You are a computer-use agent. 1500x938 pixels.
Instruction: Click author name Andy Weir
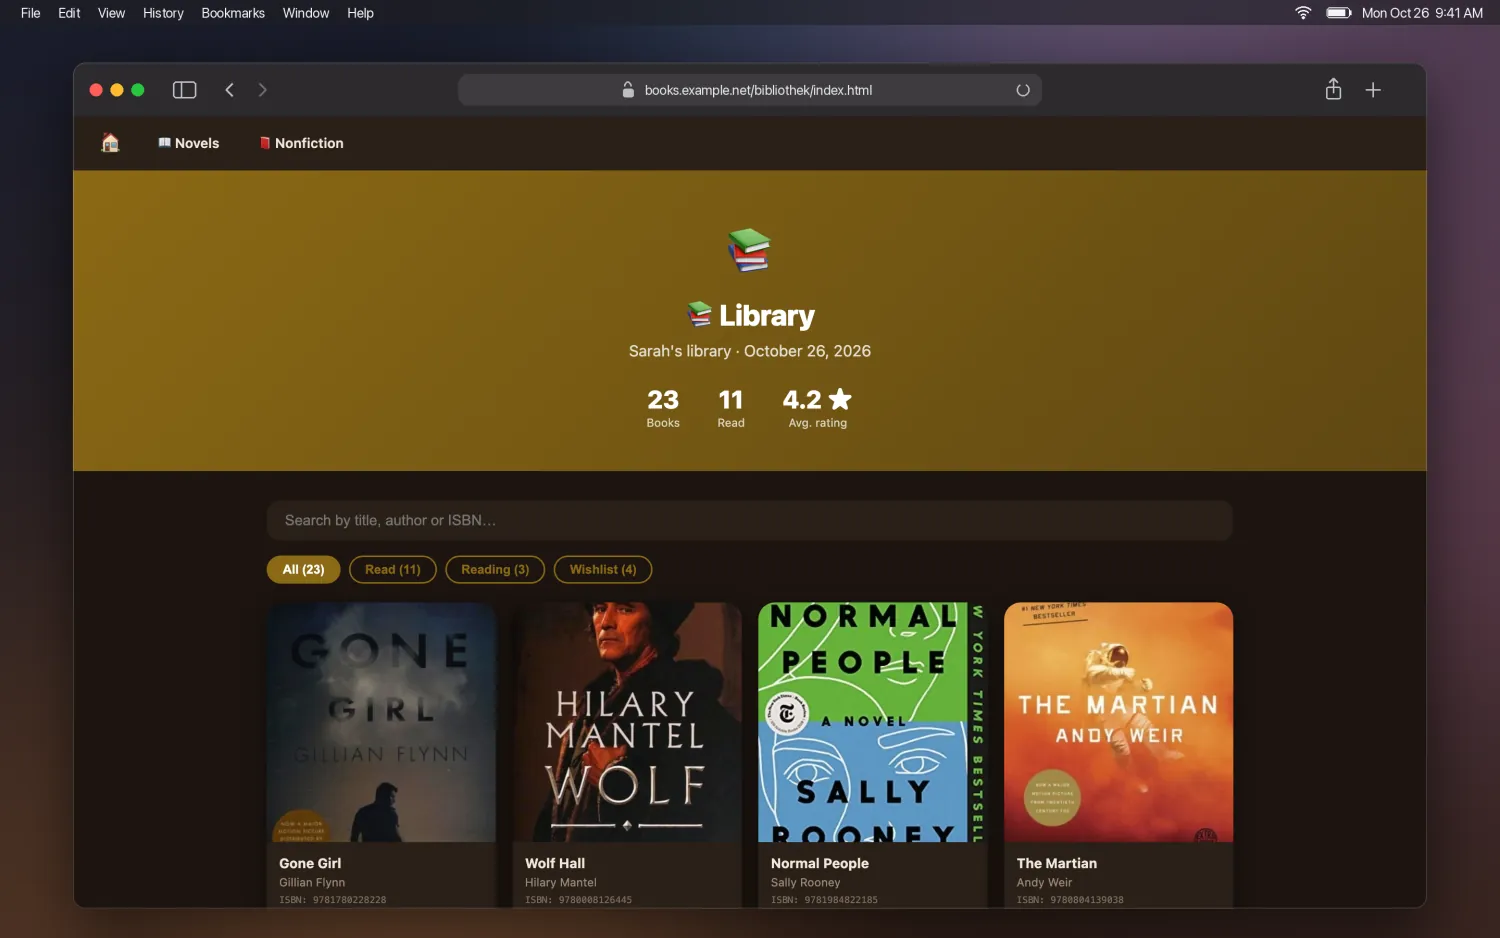tap(1044, 882)
